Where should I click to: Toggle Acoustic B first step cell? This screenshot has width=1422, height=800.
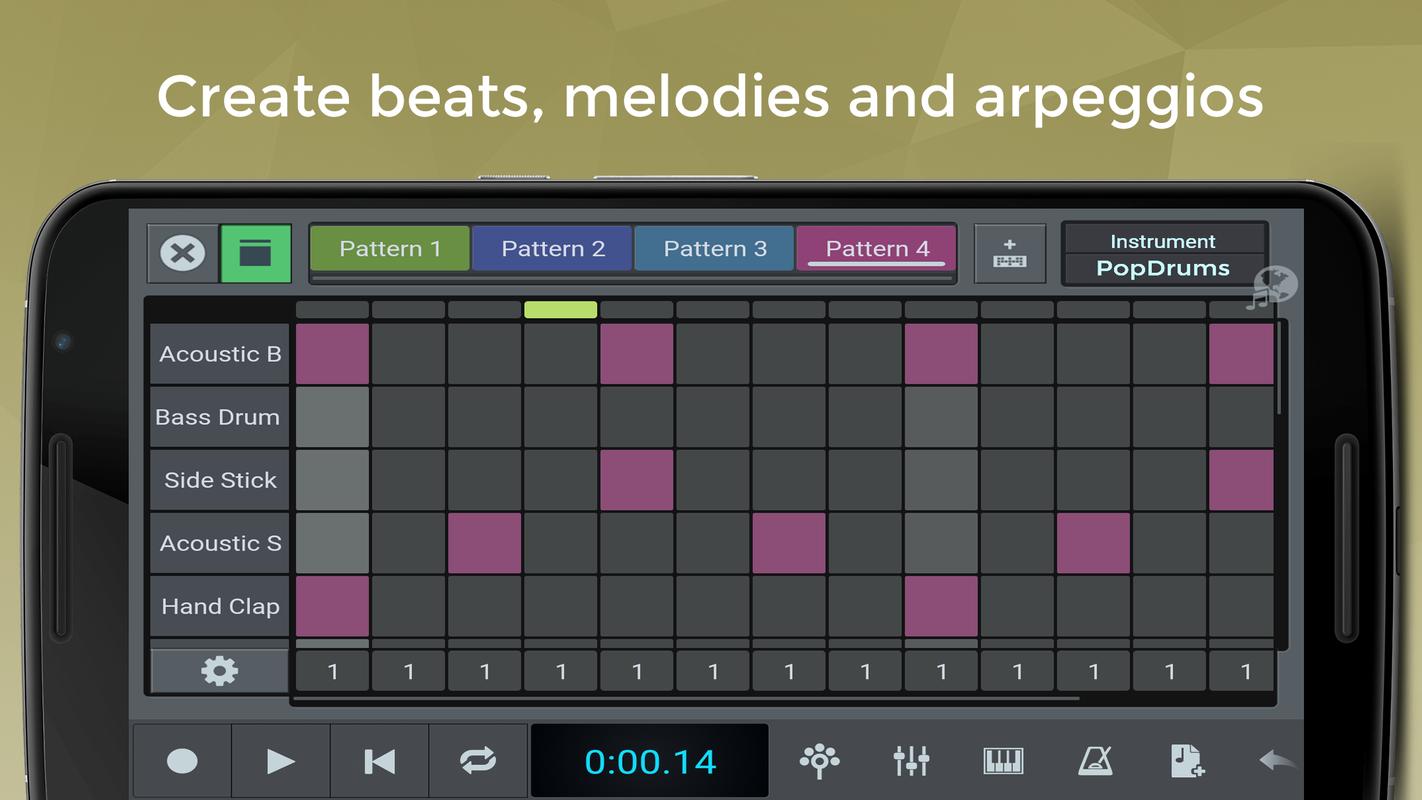(x=333, y=354)
